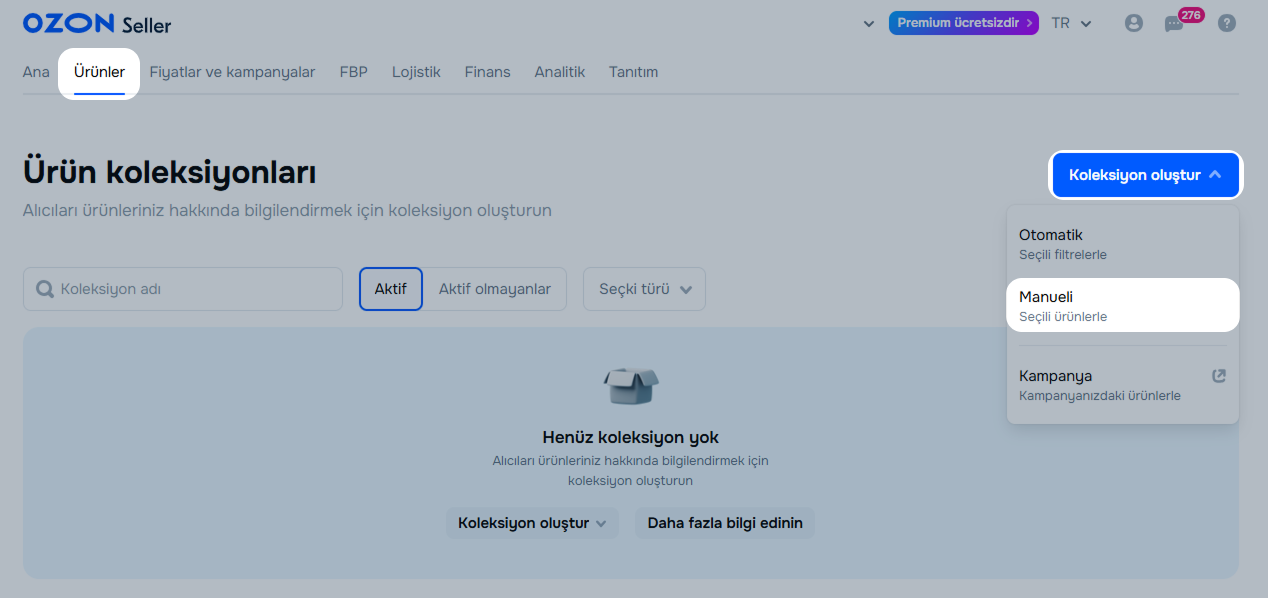Choose Kampanya collection option
The width and height of the screenshot is (1268, 598).
[1123, 385]
